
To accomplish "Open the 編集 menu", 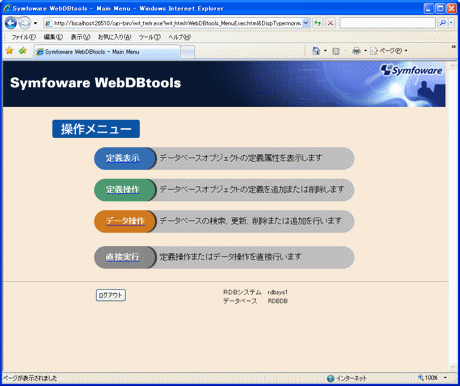I will point(53,37).
